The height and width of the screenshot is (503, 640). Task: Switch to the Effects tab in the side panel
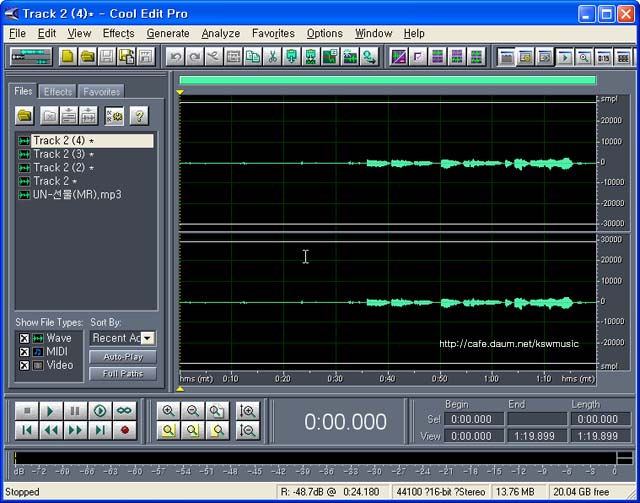coord(58,91)
